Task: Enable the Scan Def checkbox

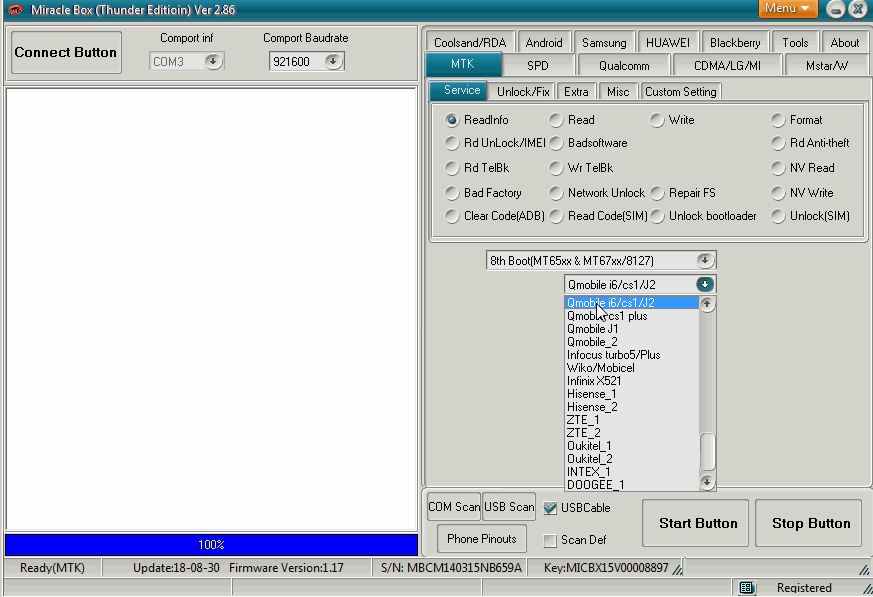Action: [550, 540]
